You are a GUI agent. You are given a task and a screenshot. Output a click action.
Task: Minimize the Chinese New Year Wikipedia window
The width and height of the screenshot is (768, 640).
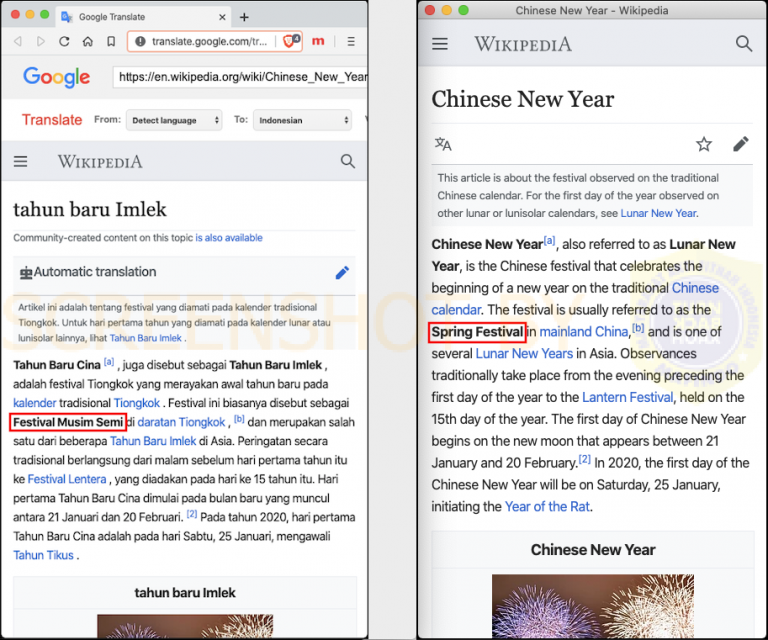[x=447, y=10]
